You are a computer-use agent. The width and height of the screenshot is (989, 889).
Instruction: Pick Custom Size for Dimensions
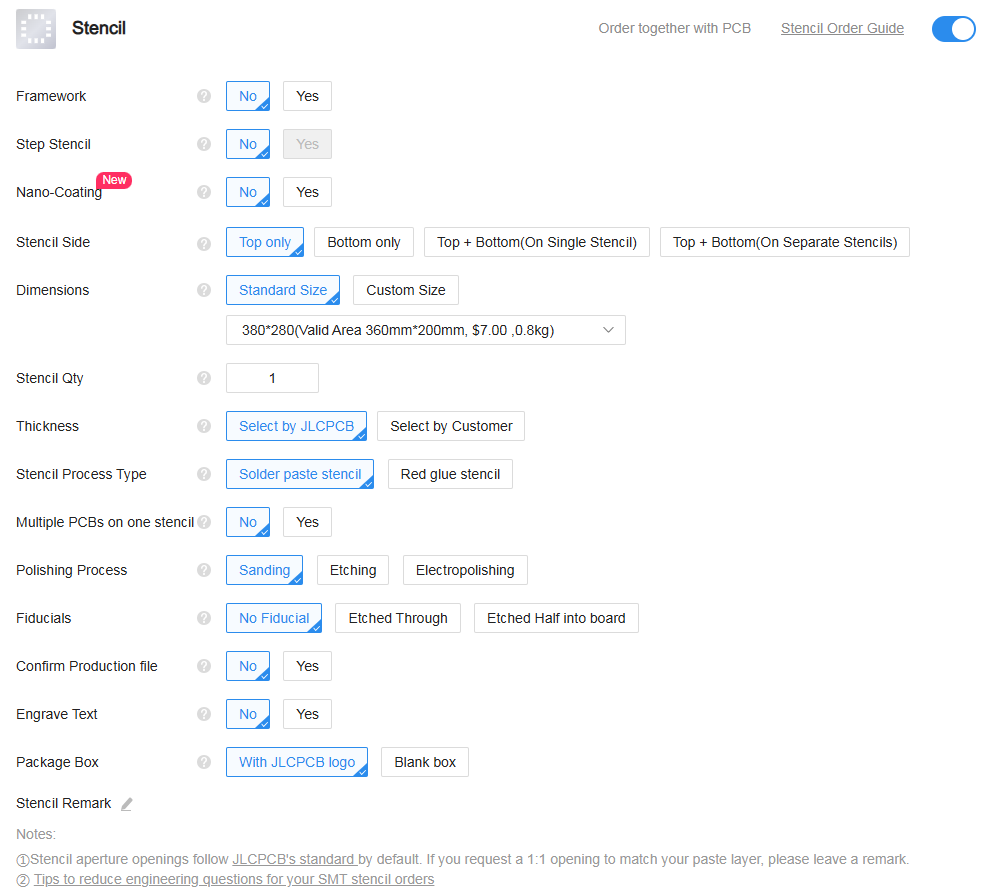pos(405,290)
